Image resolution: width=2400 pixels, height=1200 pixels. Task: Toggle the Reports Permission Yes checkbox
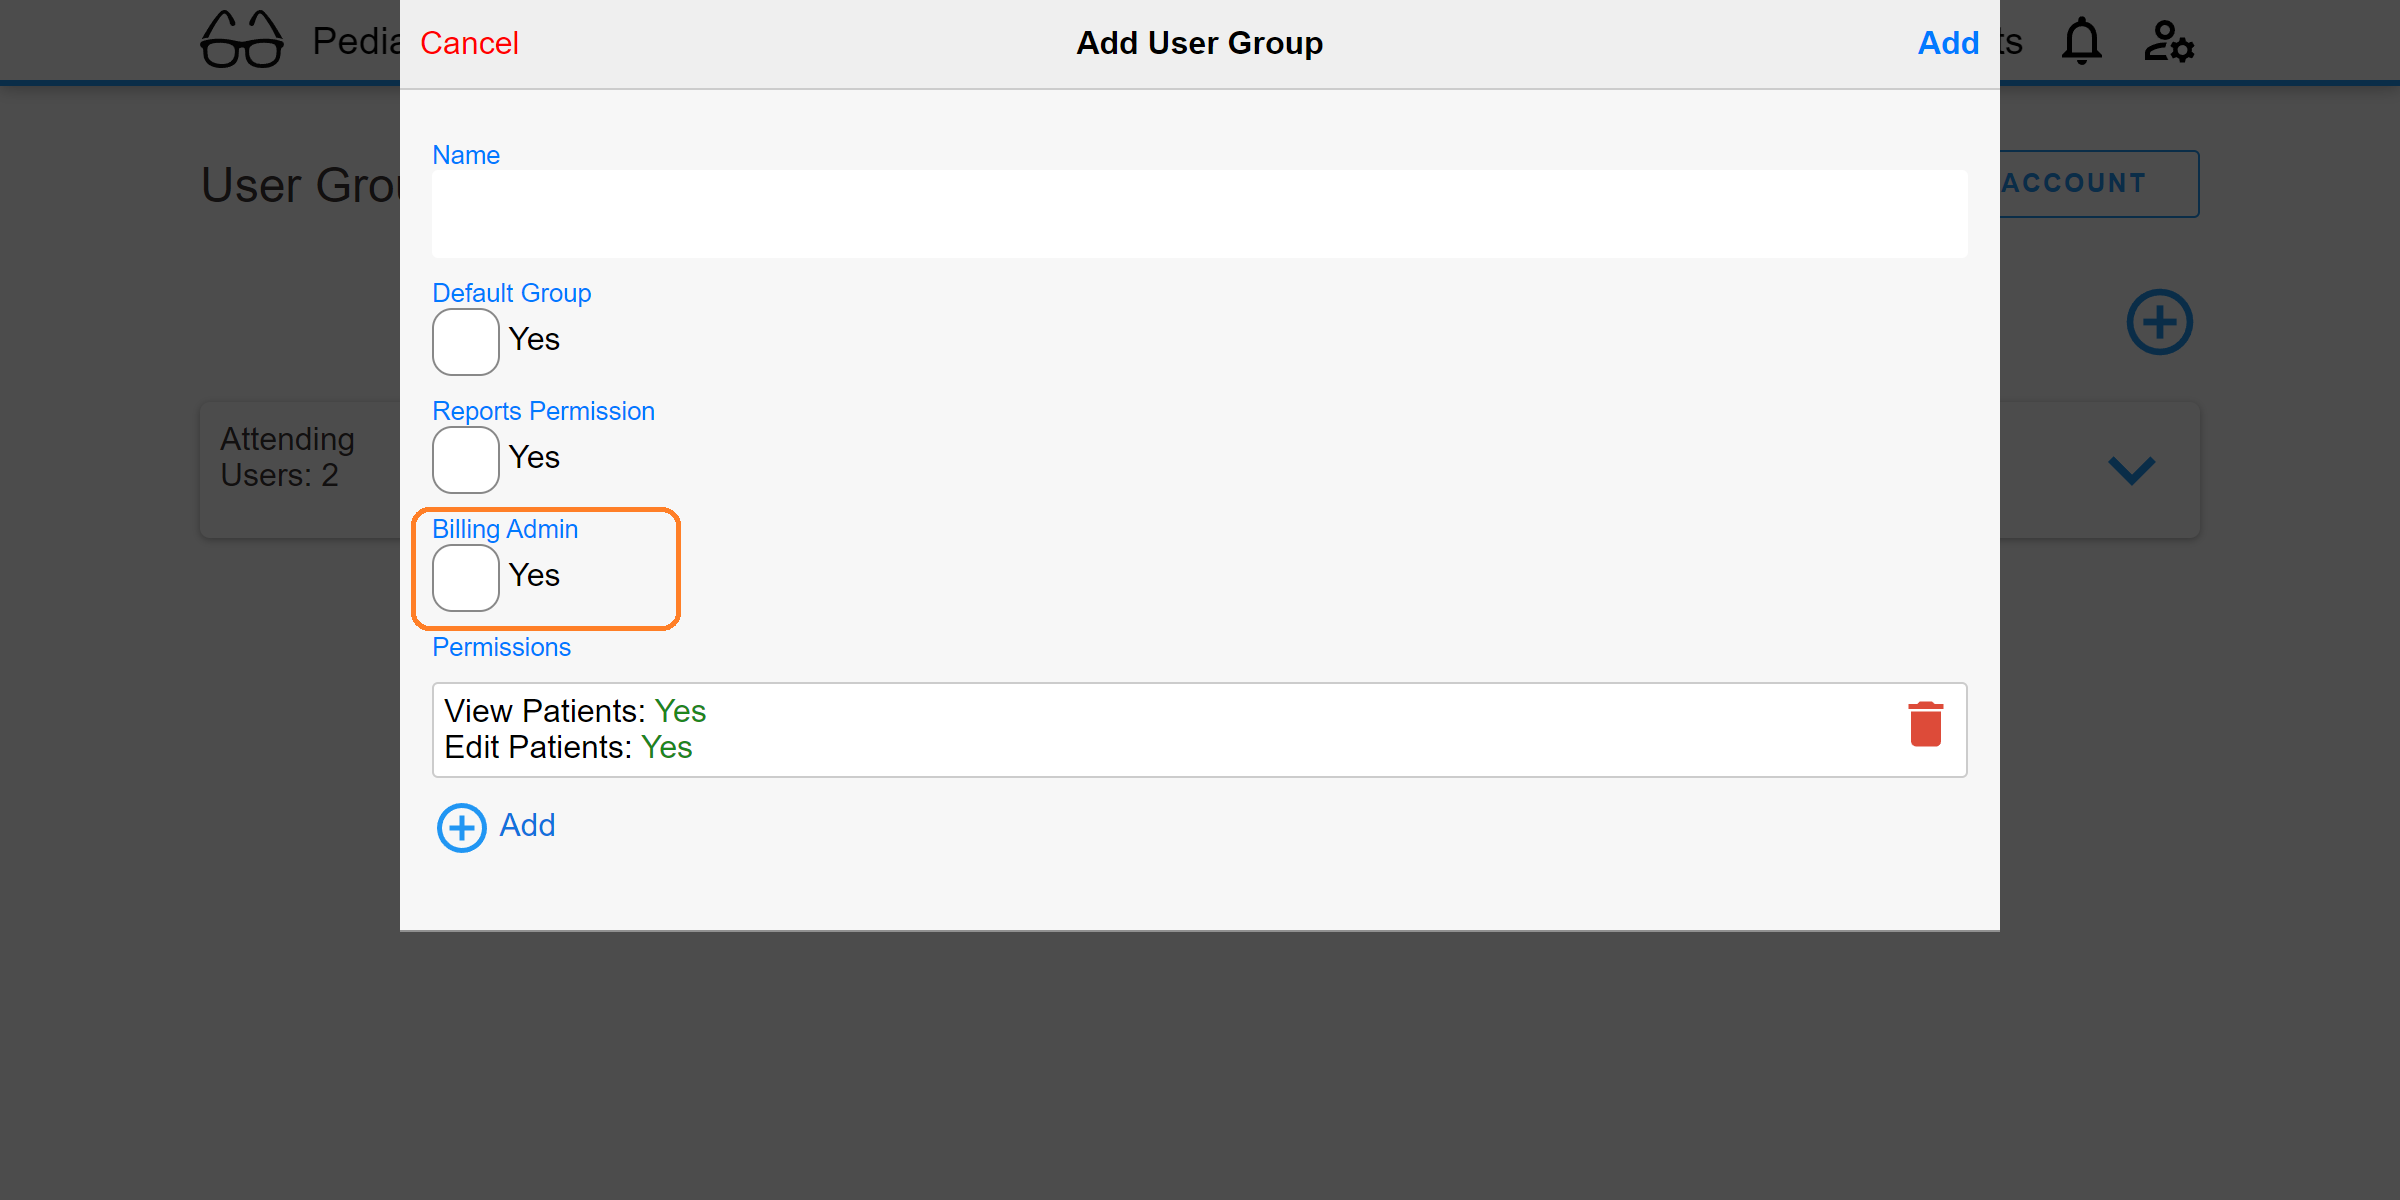click(x=464, y=459)
